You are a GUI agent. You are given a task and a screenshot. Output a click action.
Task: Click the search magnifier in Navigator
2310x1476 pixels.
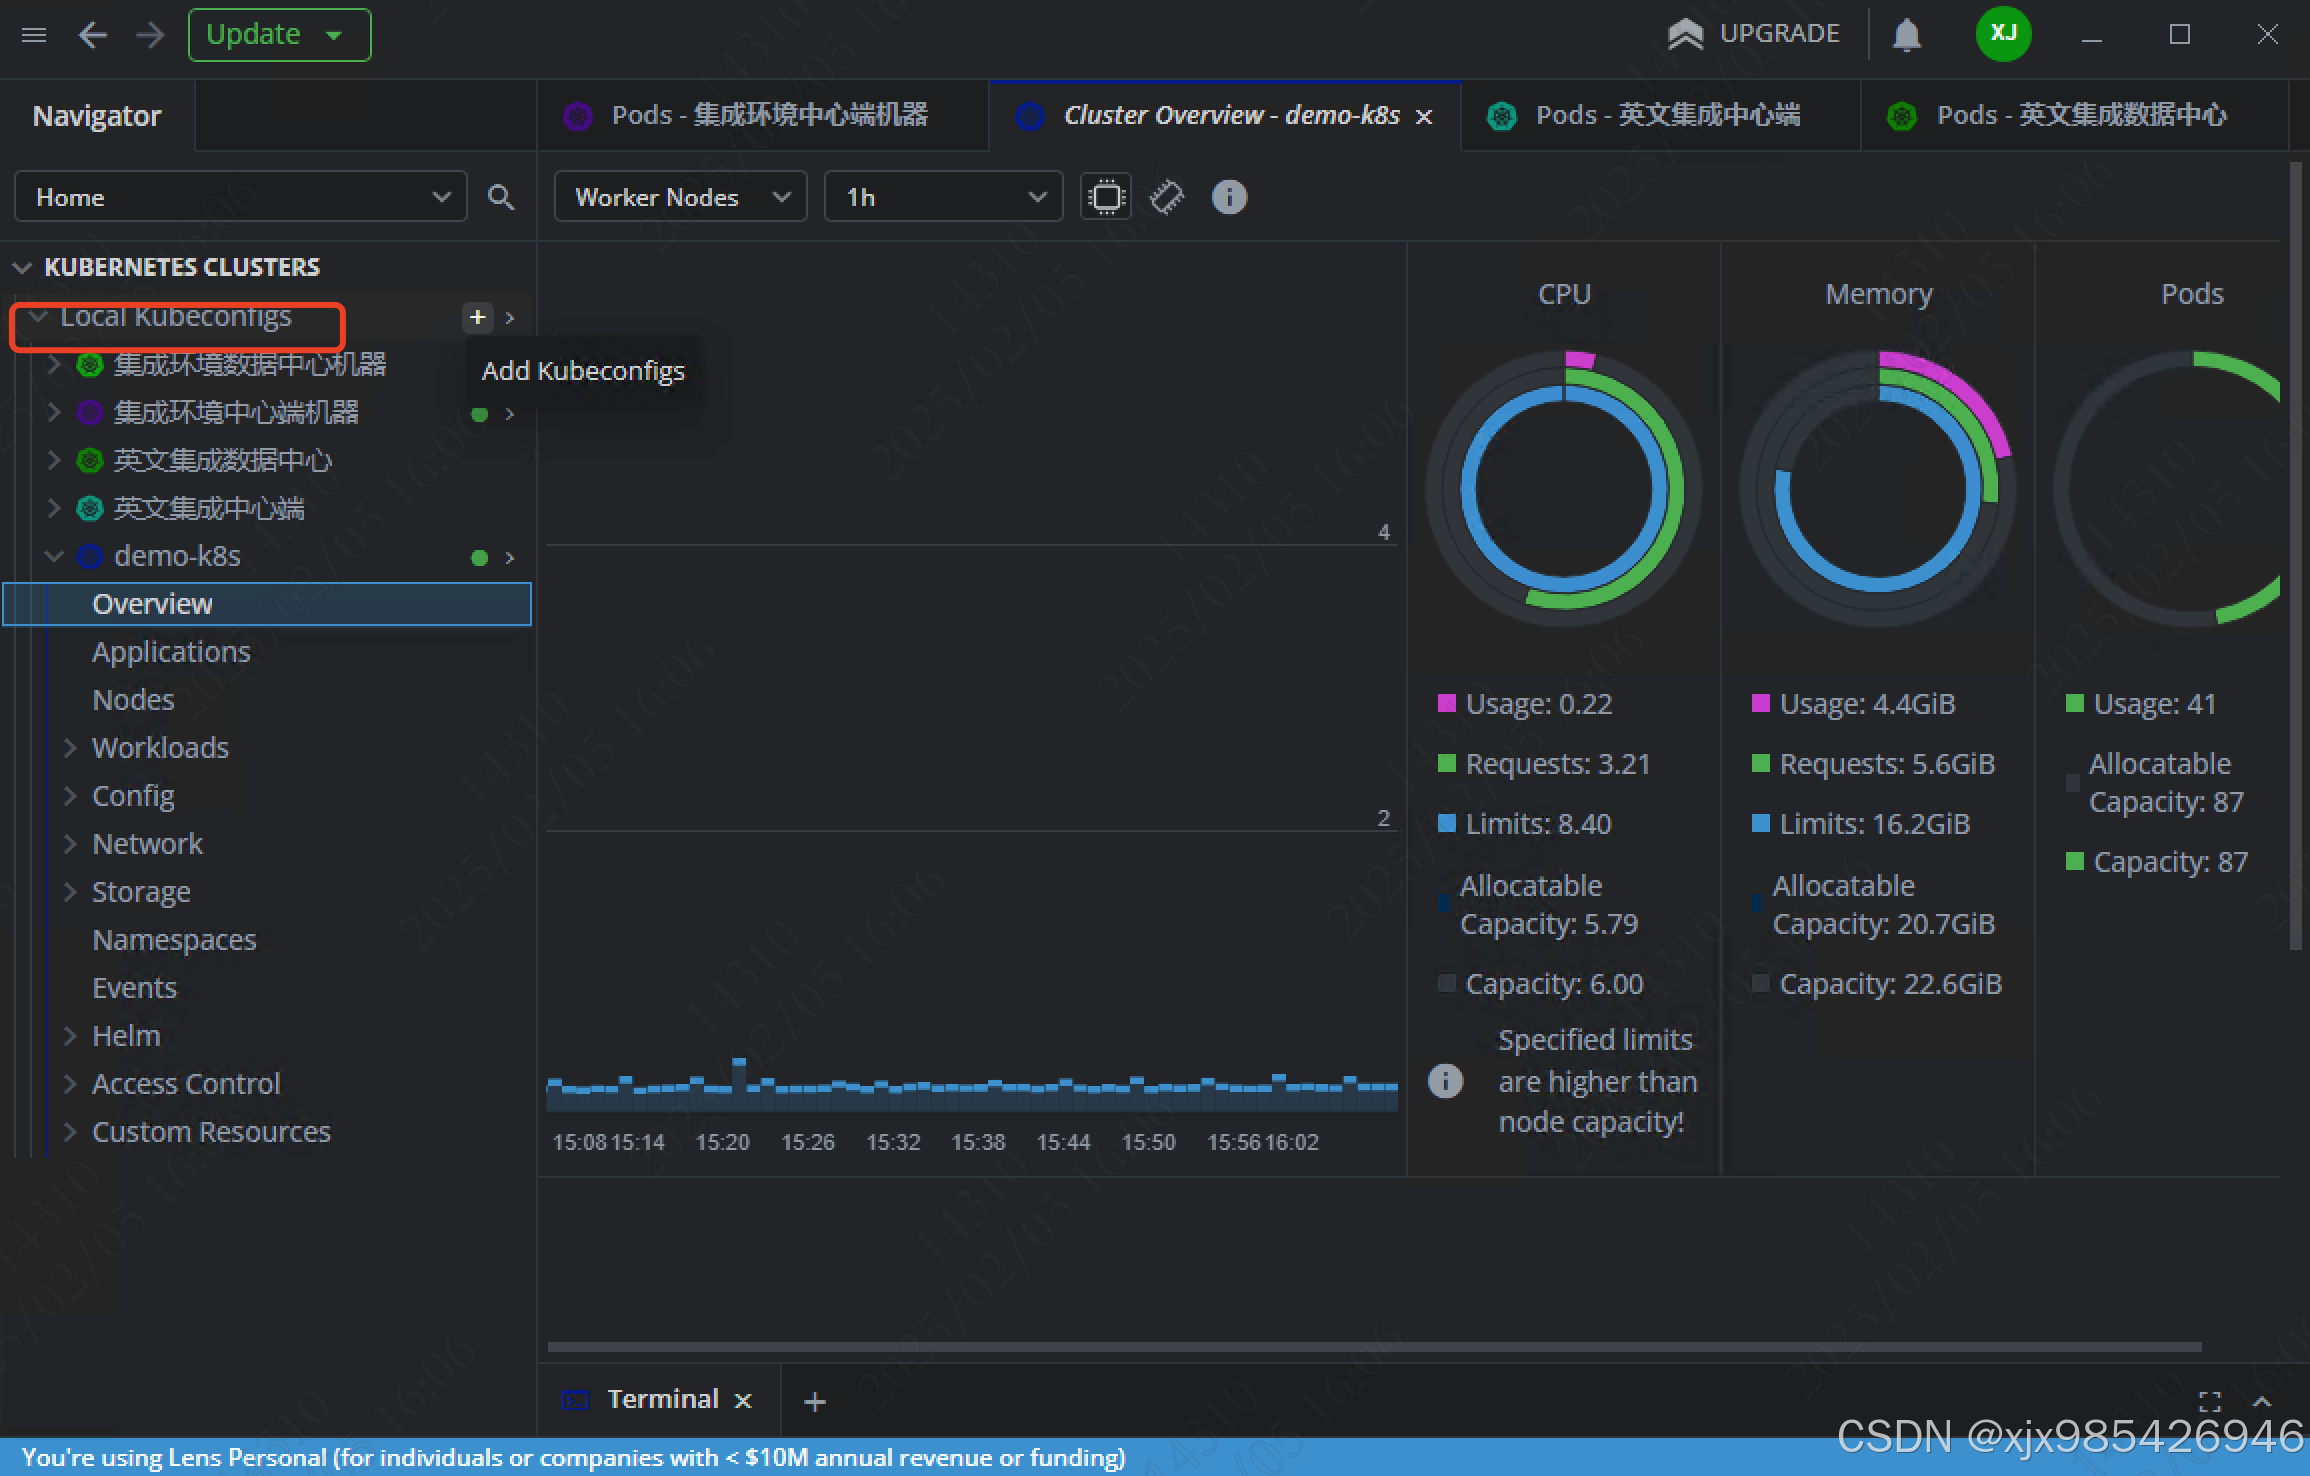(x=501, y=197)
